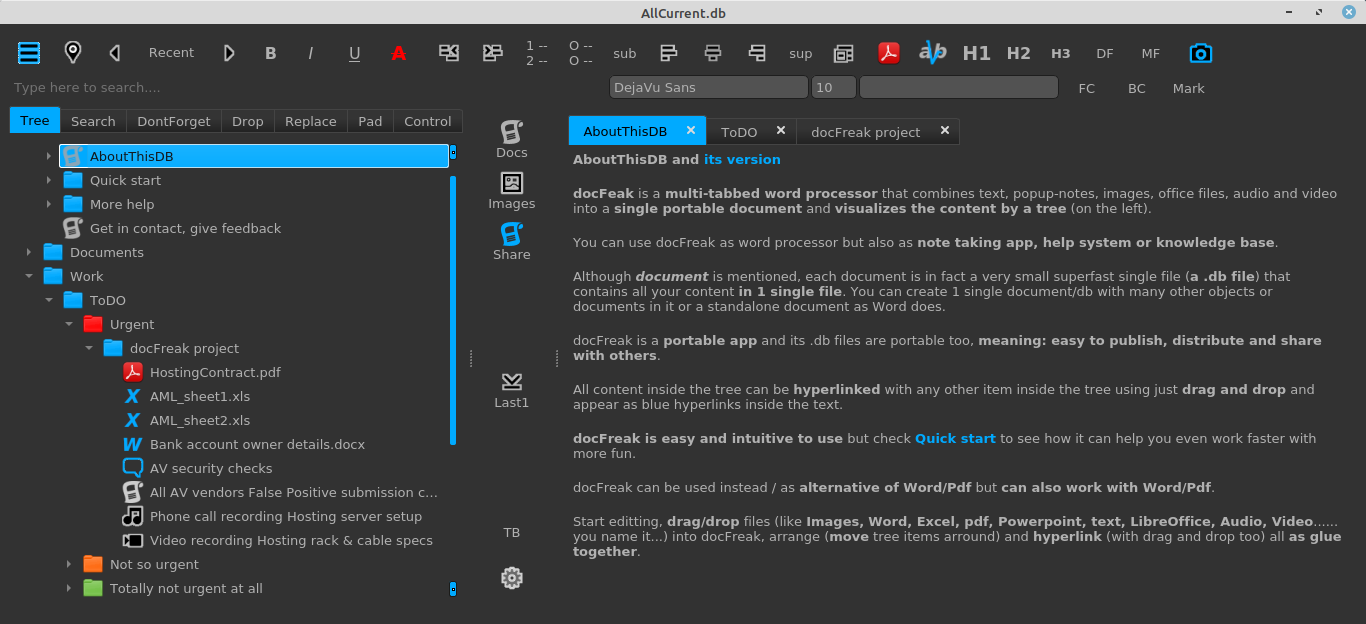Switch to the Pad tab
1366x624 pixels.
pos(370,121)
